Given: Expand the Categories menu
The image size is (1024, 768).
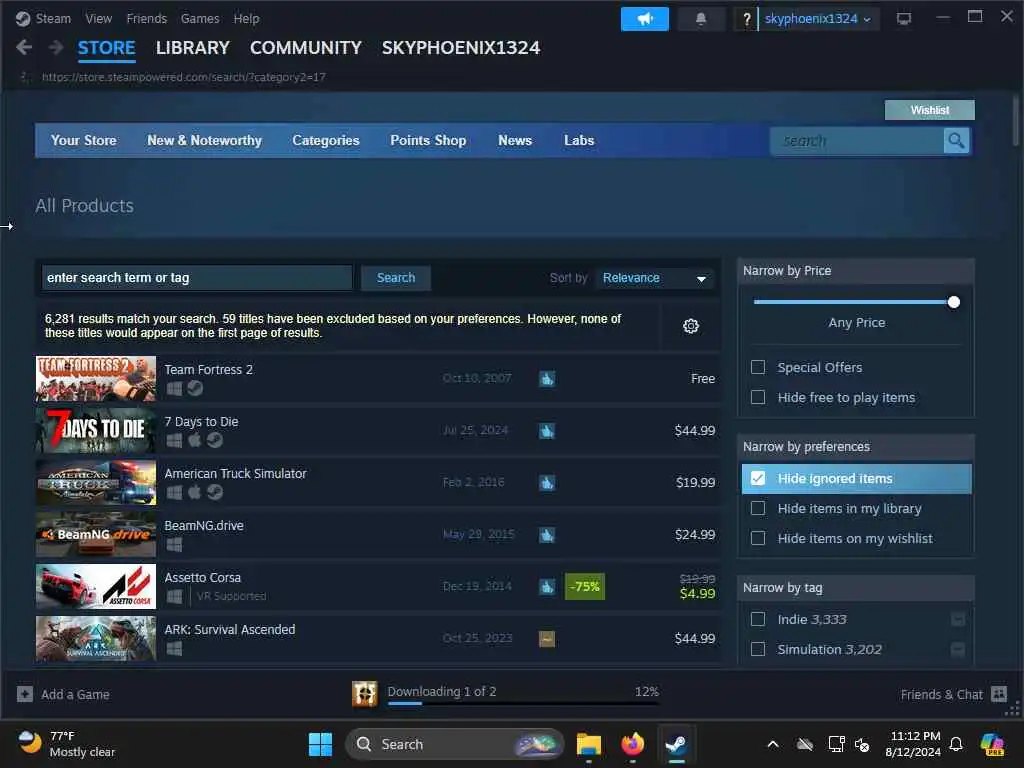Looking at the screenshot, I should click(x=326, y=140).
